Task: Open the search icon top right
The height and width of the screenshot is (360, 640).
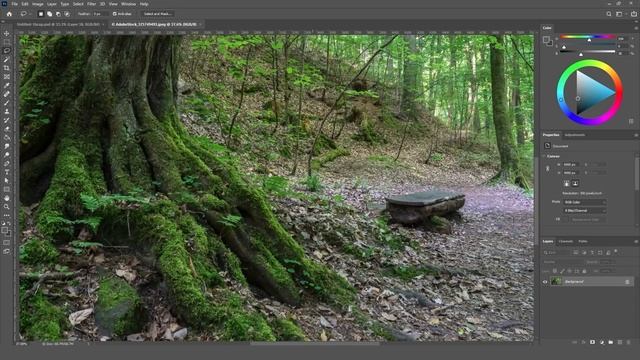Action: (609, 14)
